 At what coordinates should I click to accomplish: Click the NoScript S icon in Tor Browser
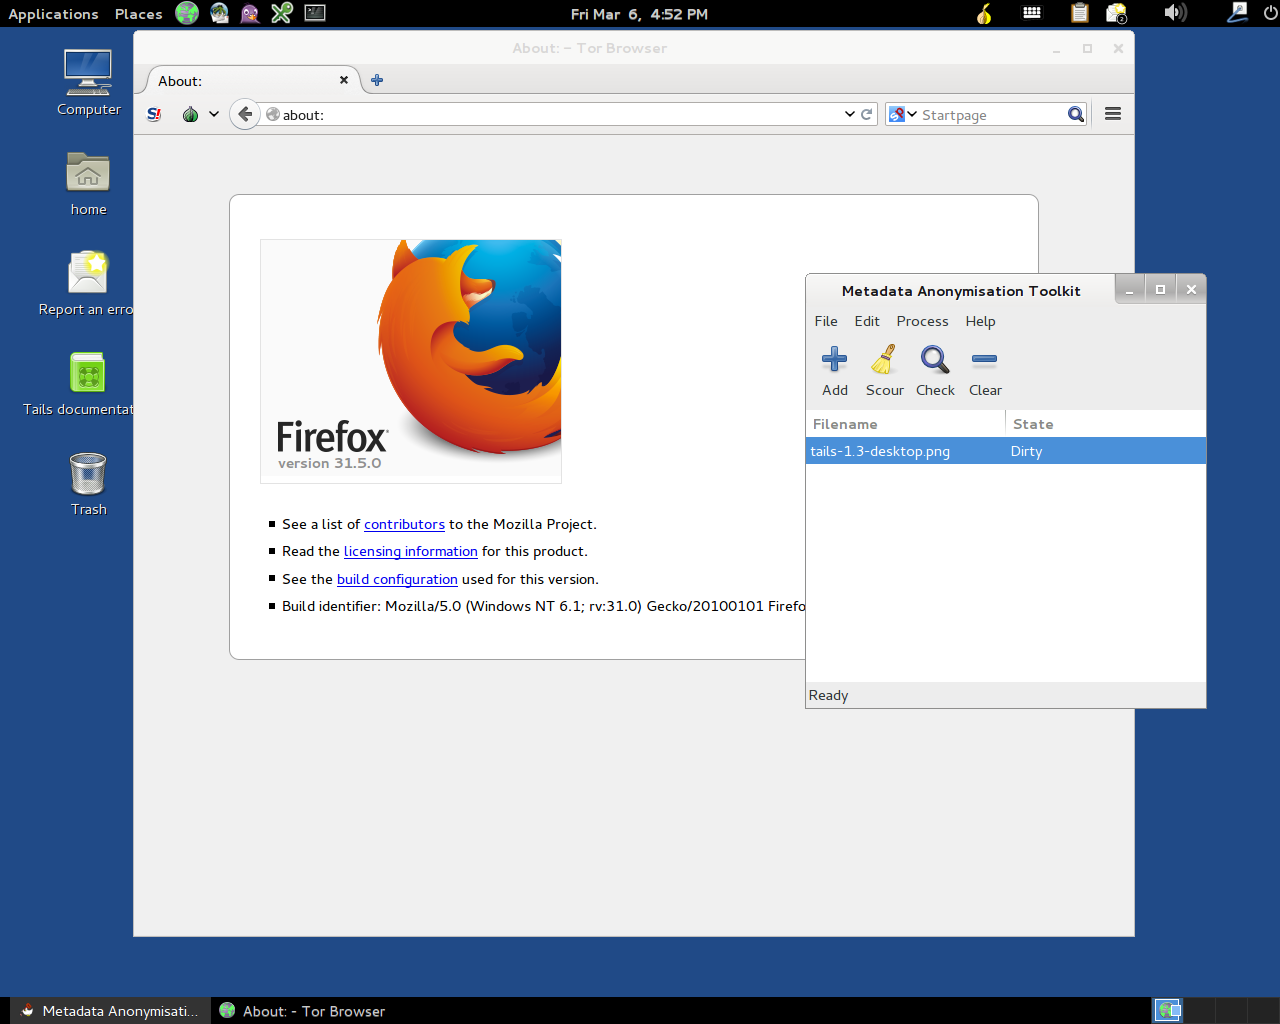click(154, 114)
